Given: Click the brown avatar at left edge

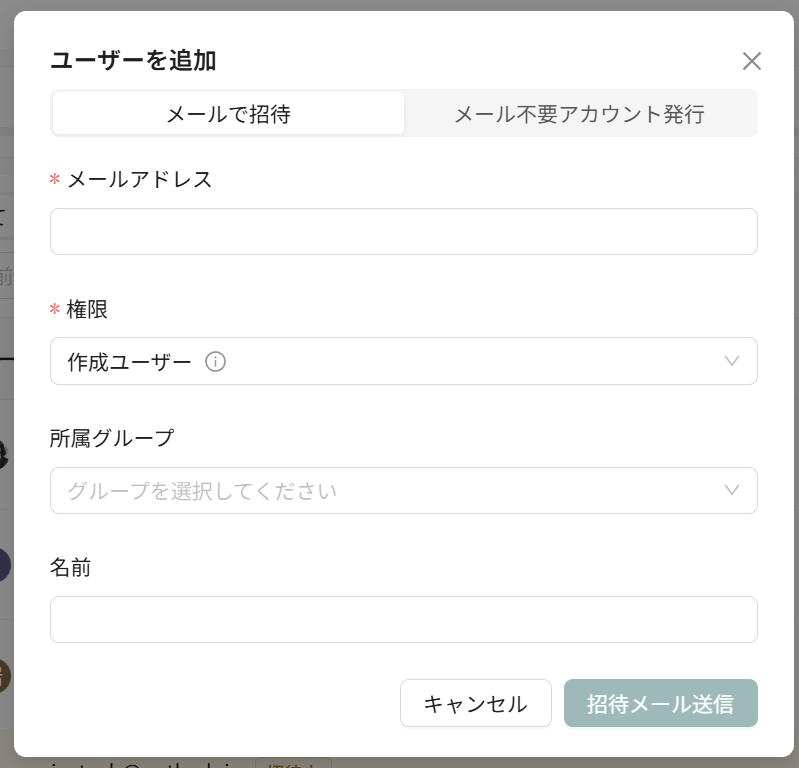Looking at the screenshot, I should click(x=4, y=676).
